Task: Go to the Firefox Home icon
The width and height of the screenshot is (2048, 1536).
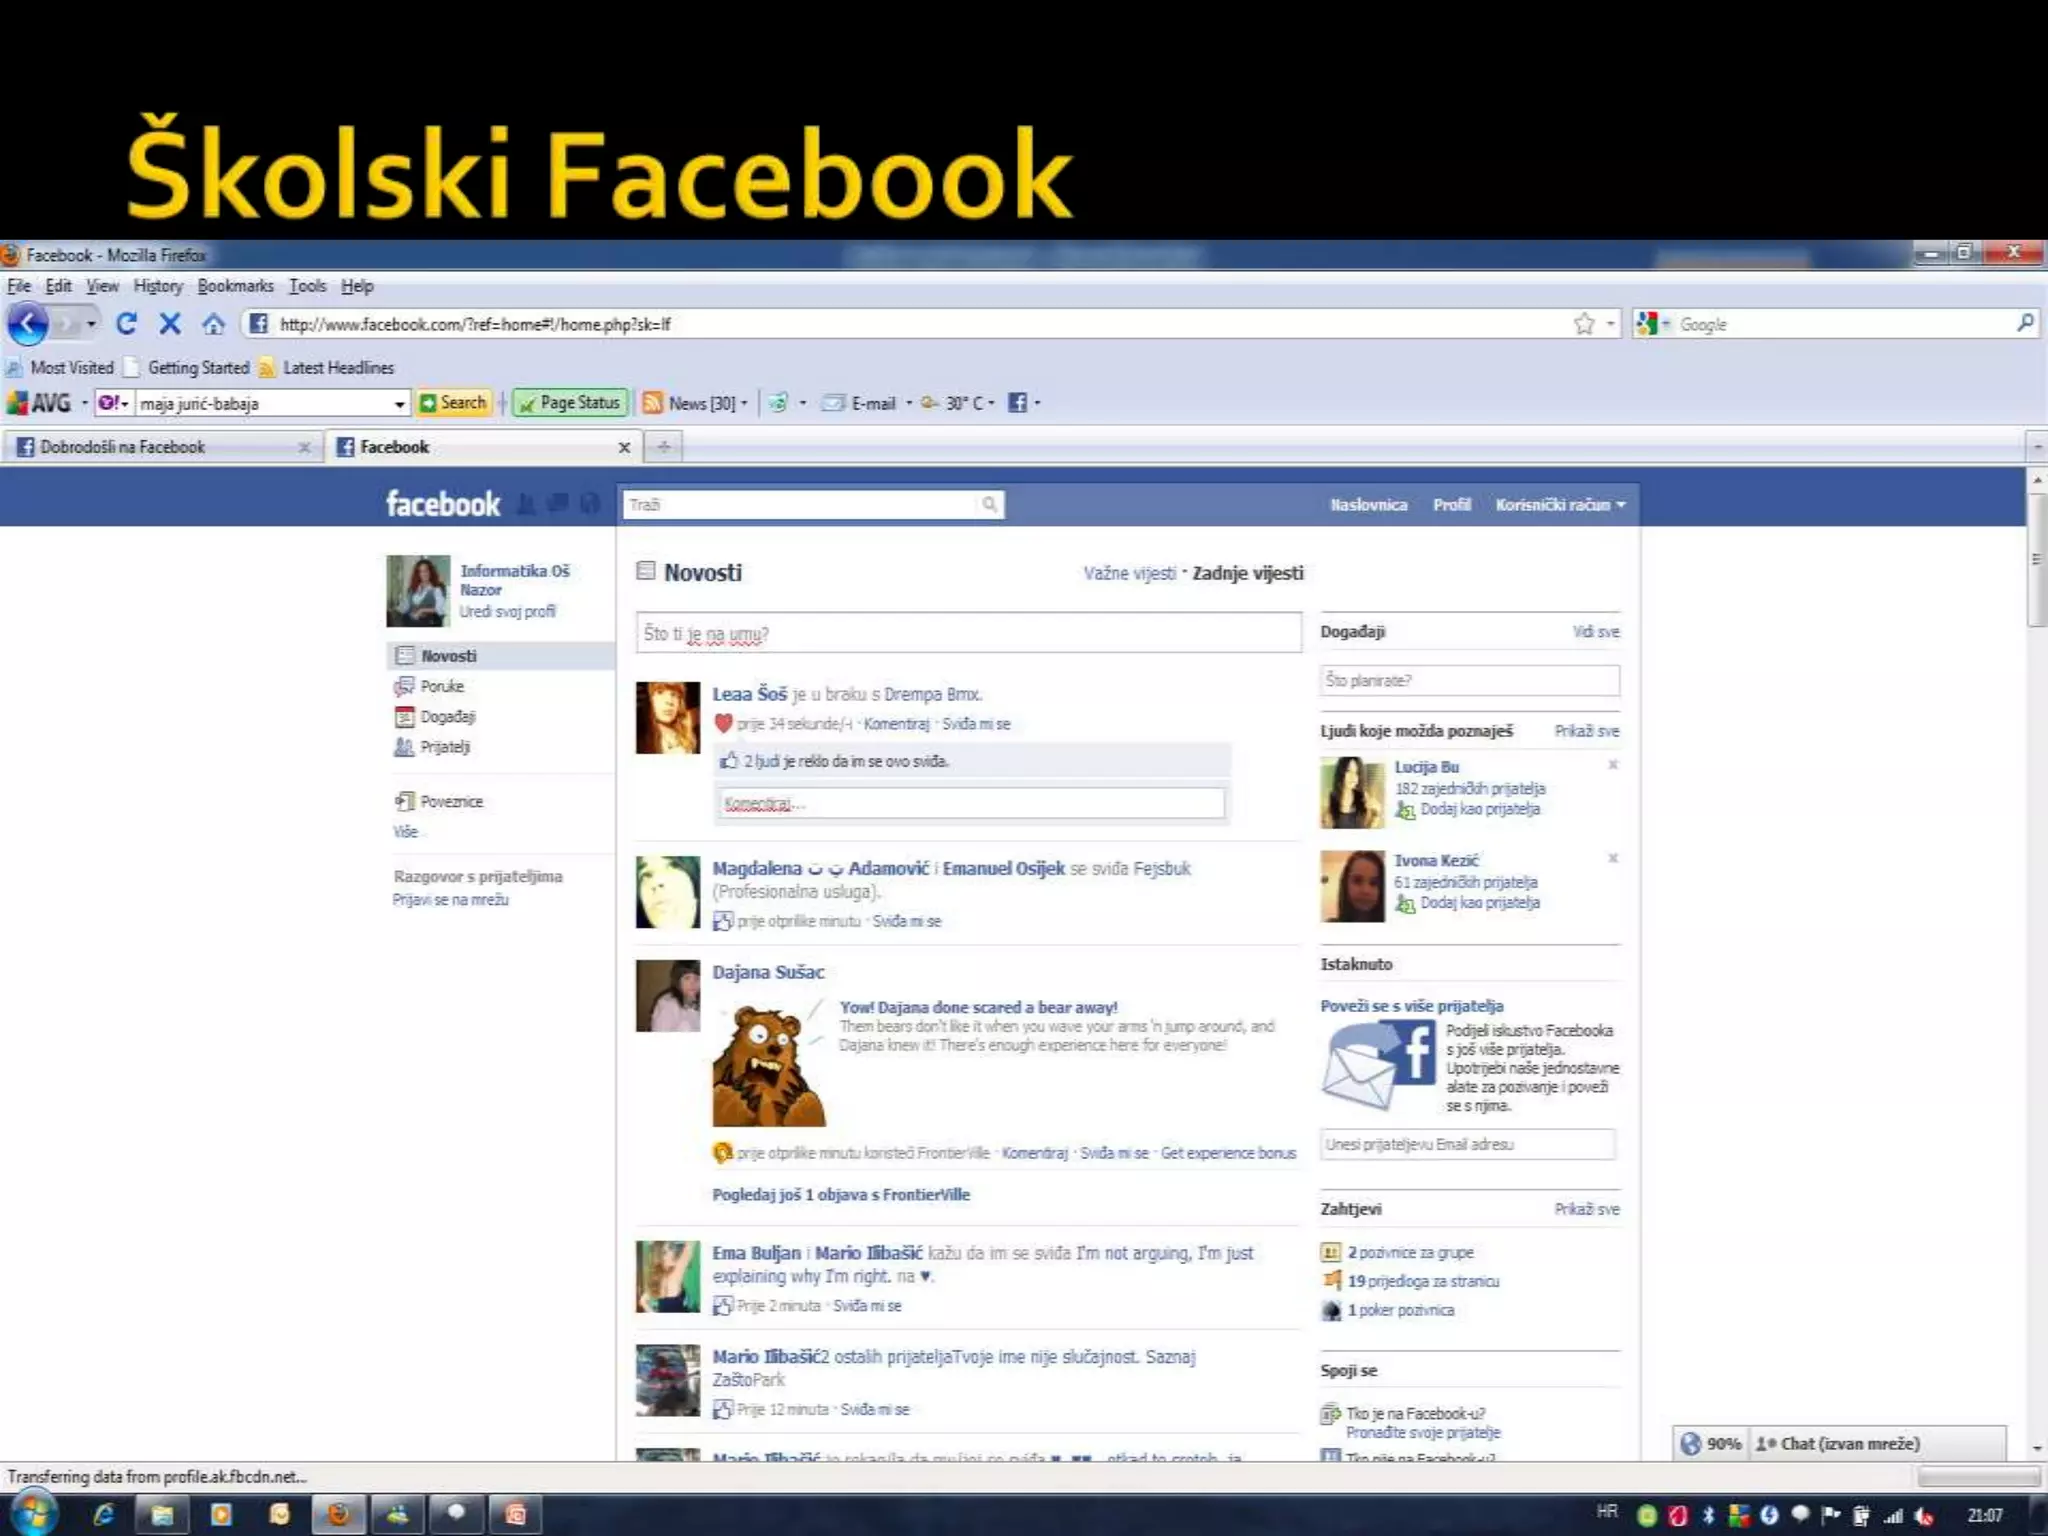Action: tap(213, 324)
